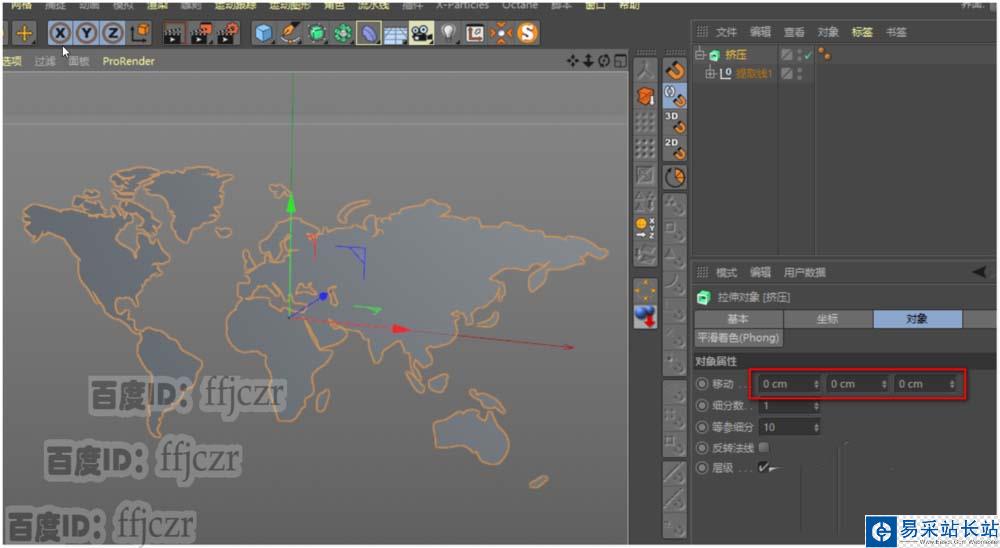
Task: Click the 等参细分 value stepper
Action: click(816, 427)
